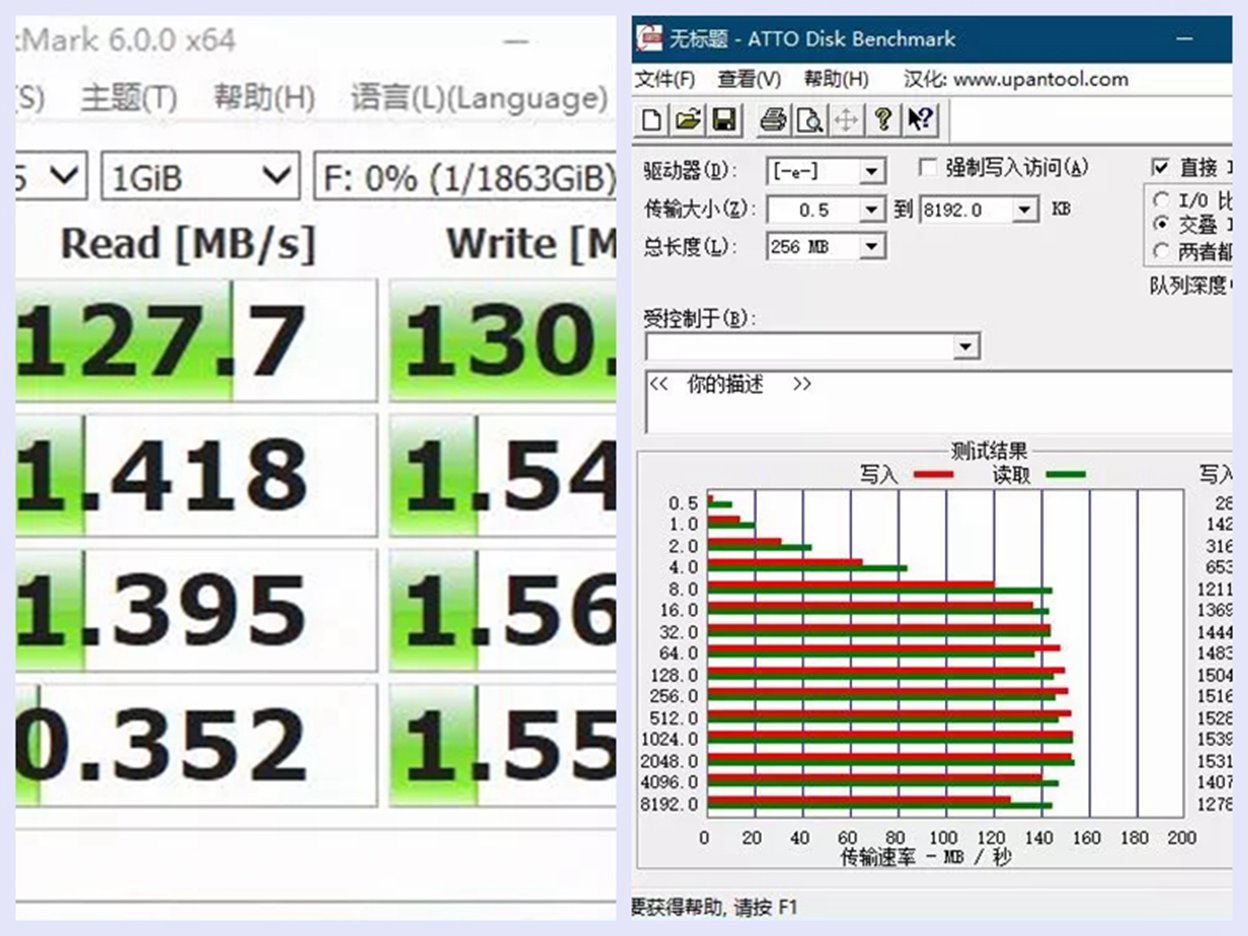Open the 8192.0 end transfer size dropdown
The height and width of the screenshot is (936, 1248).
click(x=1026, y=210)
